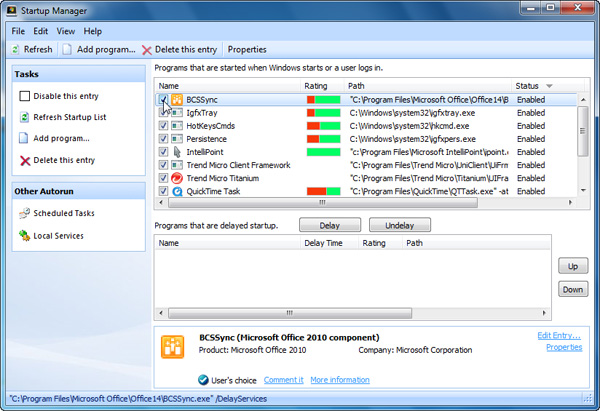Click the large BCSSync icon in details pane

pyautogui.click(x=172, y=347)
